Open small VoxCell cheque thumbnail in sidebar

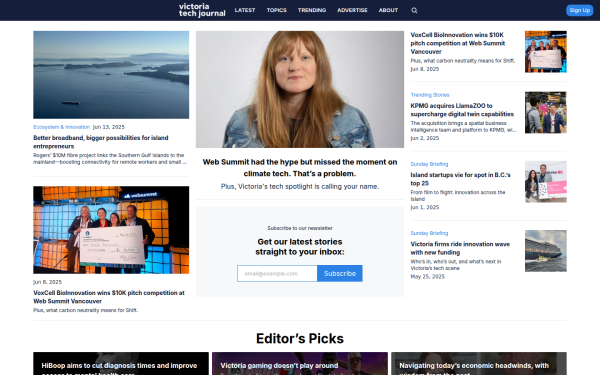pyautogui.click(x=546, y=52)
